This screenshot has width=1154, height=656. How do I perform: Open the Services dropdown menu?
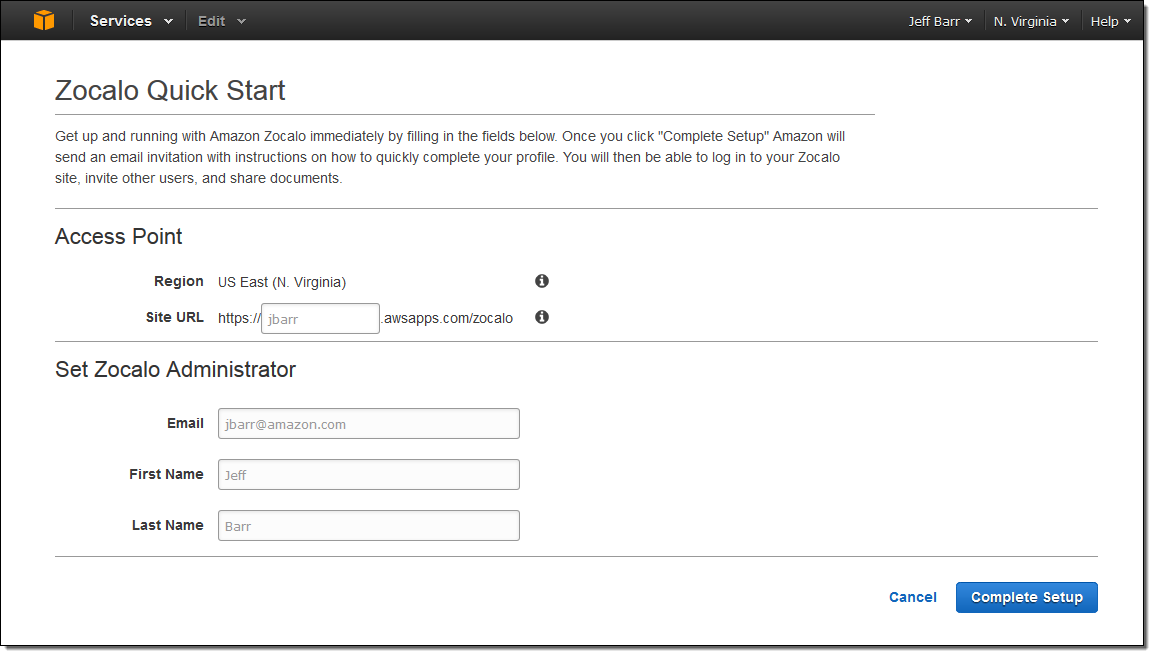point(130,21)
